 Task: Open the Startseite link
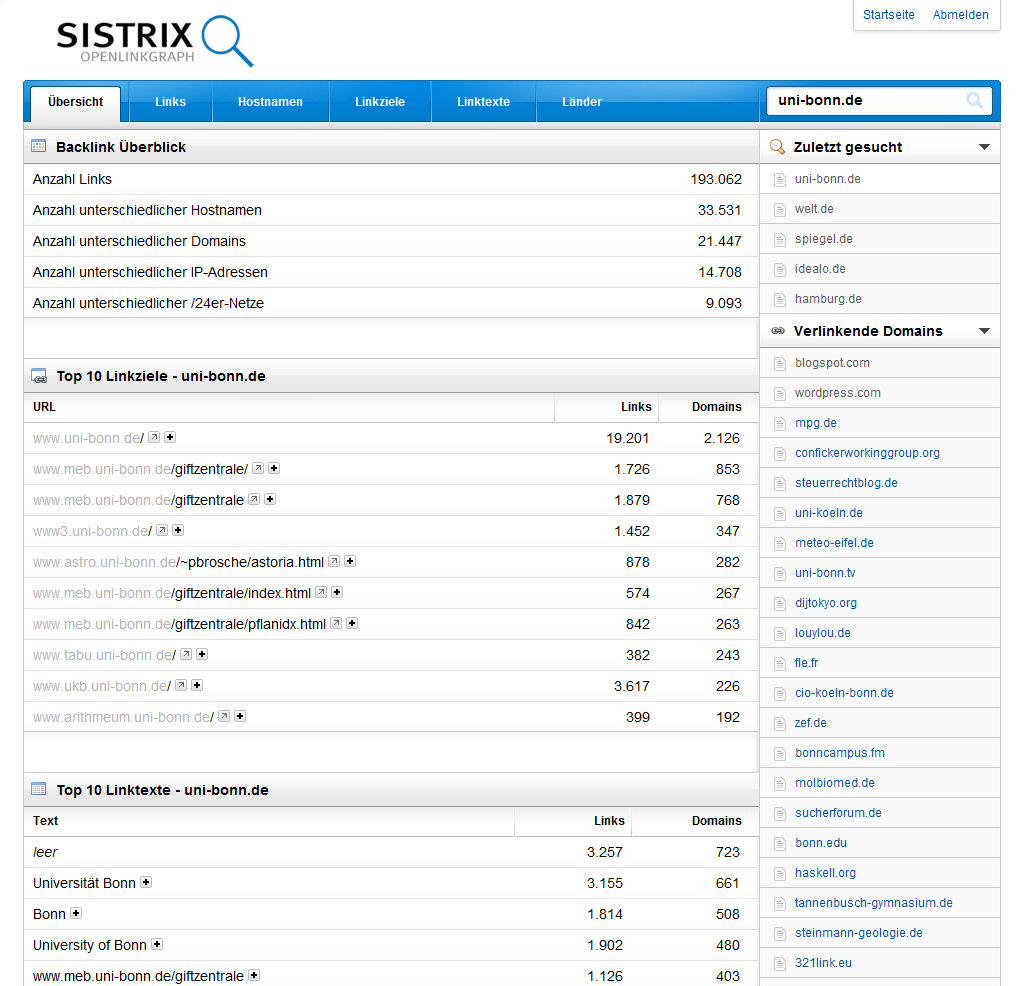tap(888, 15)
